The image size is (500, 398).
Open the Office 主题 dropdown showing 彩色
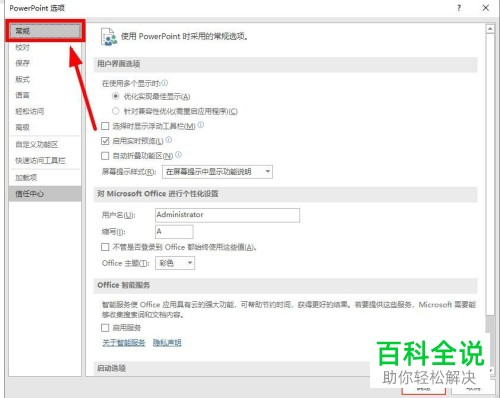point(175,263)
